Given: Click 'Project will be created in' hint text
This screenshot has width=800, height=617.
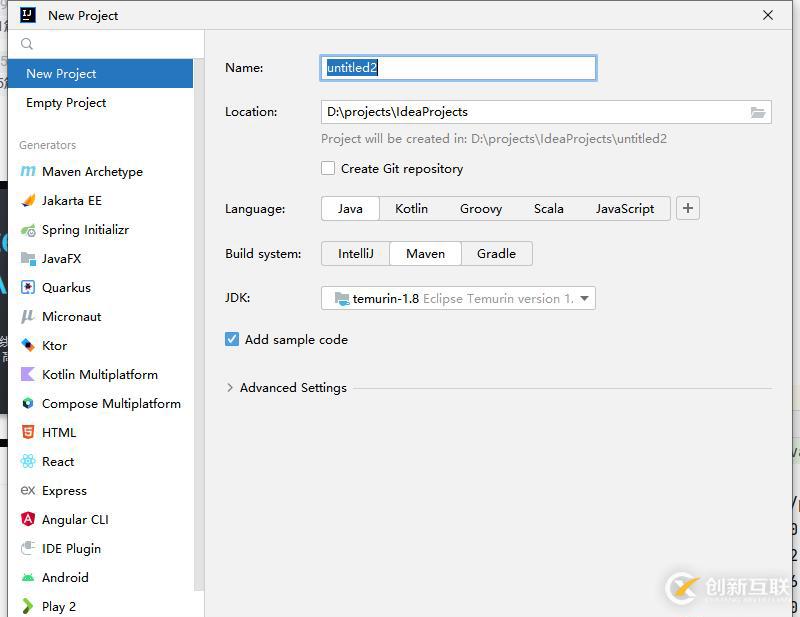Looking at the screenshot, I should (494, 139).
